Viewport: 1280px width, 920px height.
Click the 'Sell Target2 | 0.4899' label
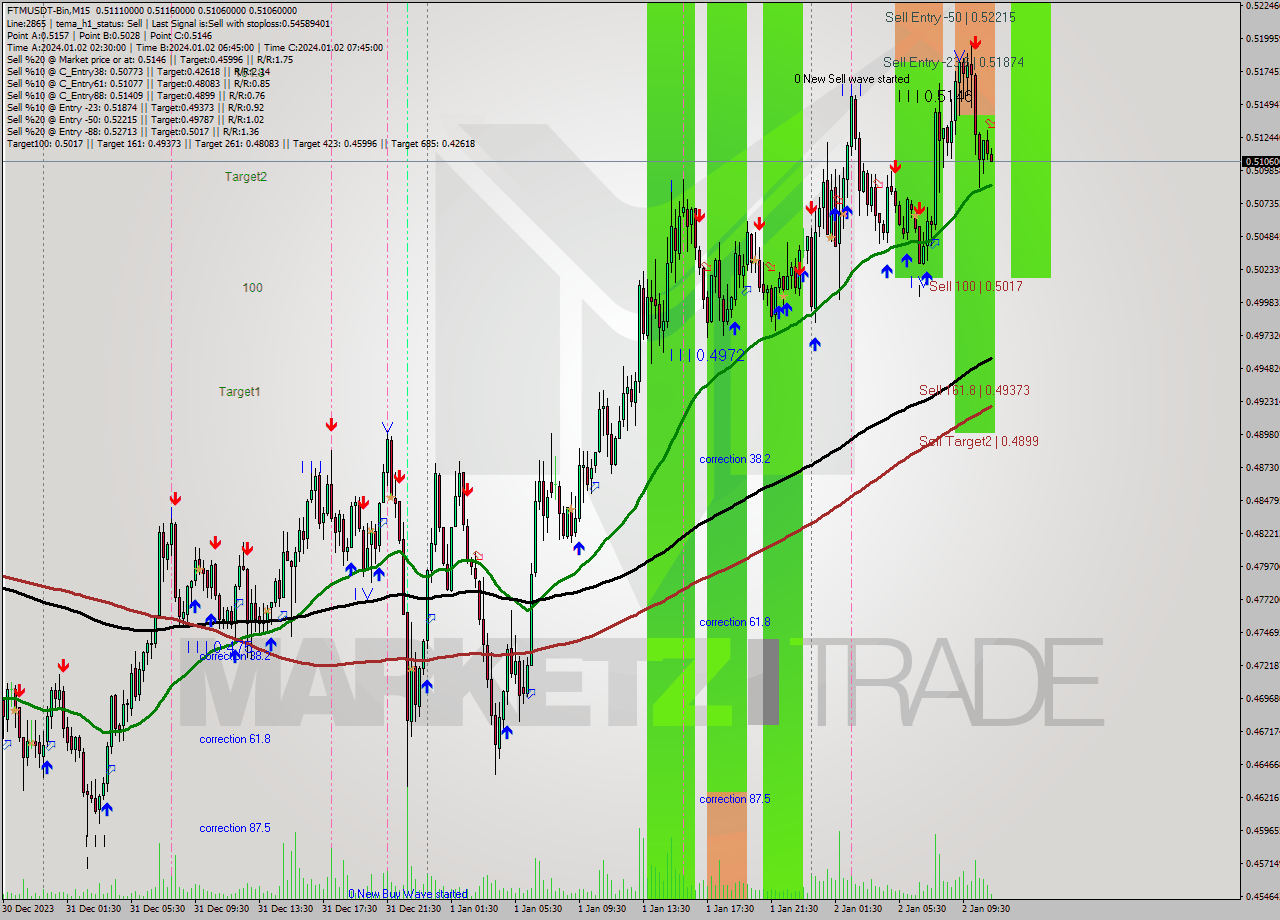978,440
